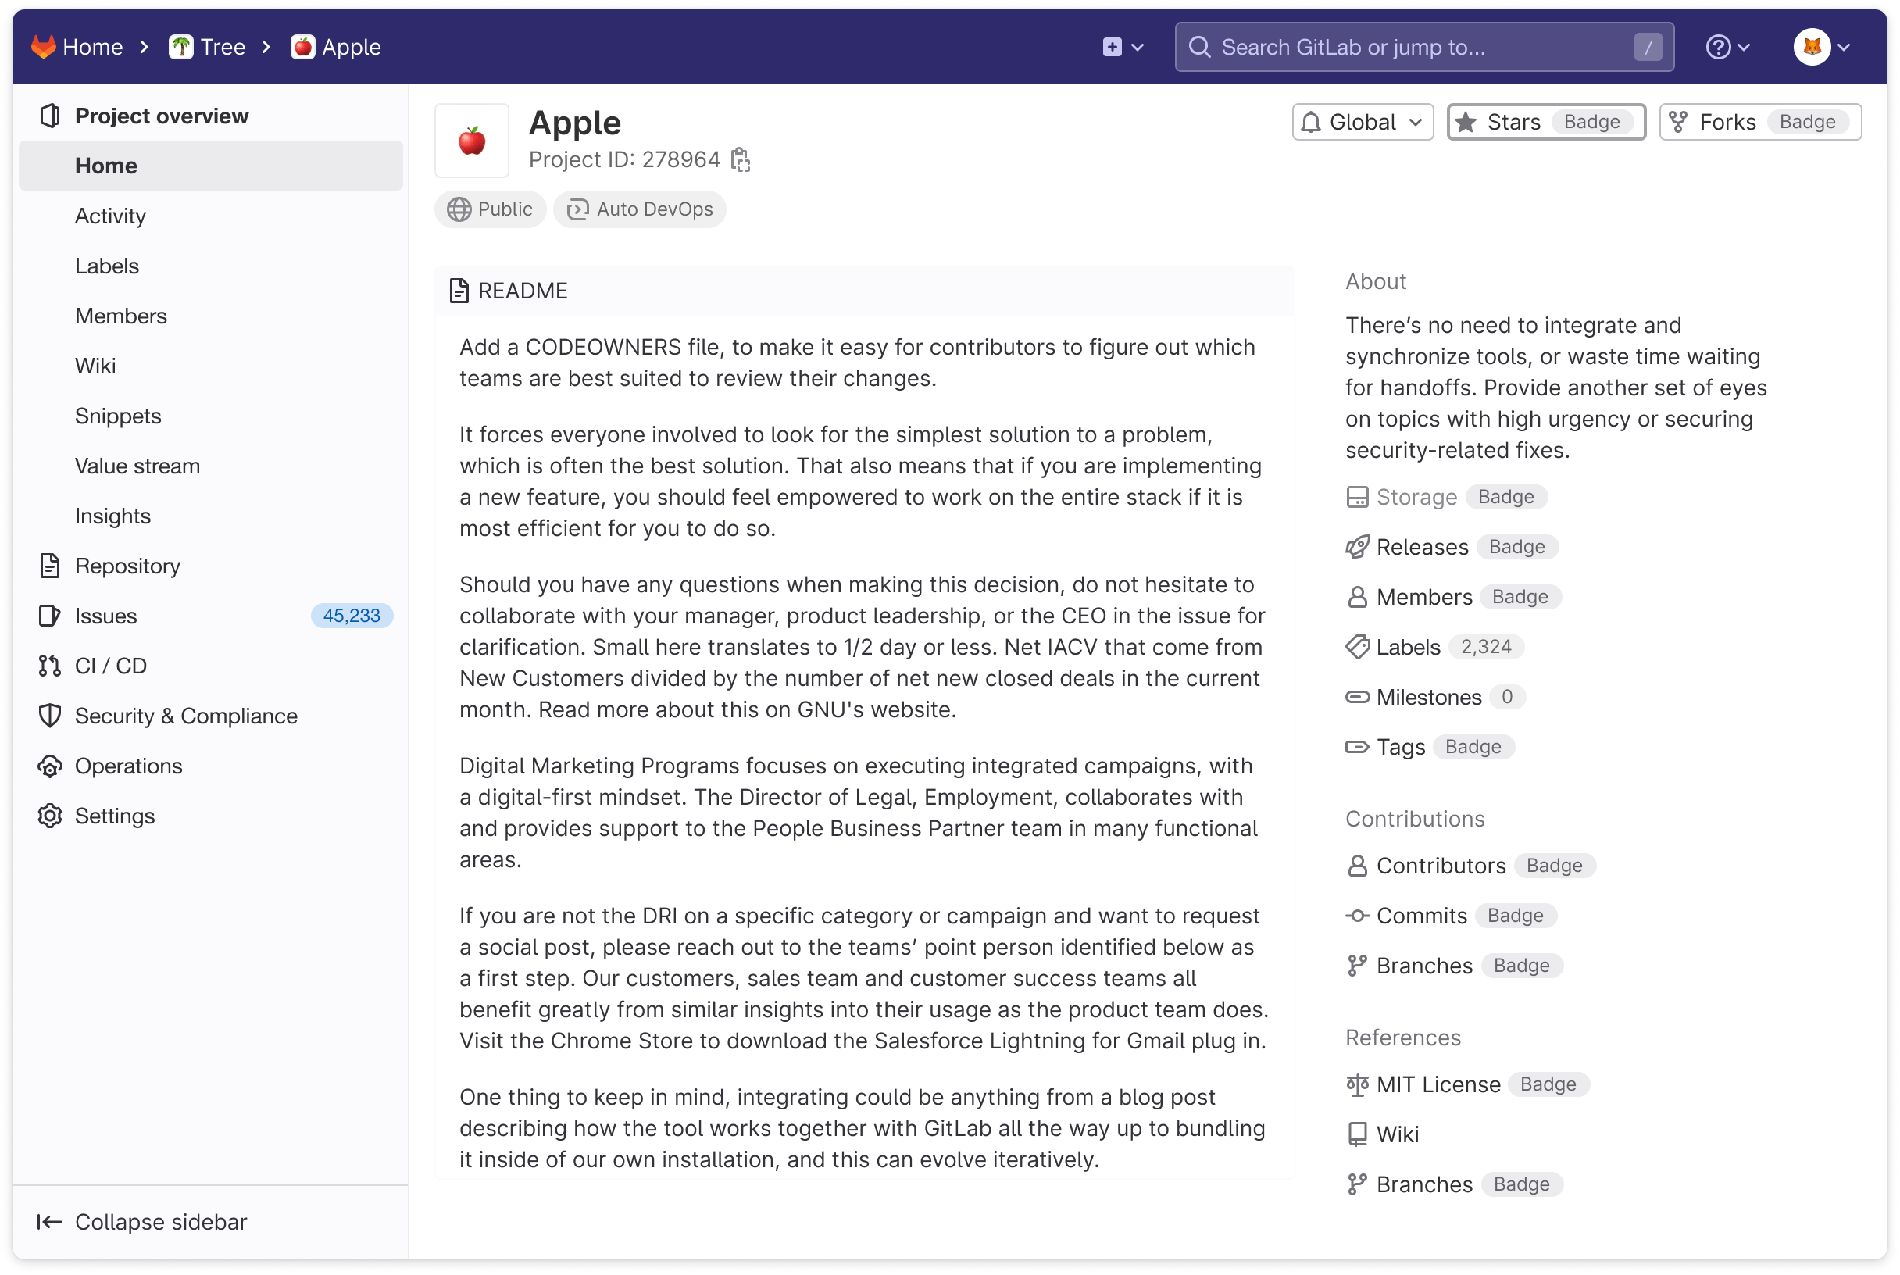Open the Global notification dropdown
The height and width of the screenshot is (1275, 1900).
[1362, 122]
